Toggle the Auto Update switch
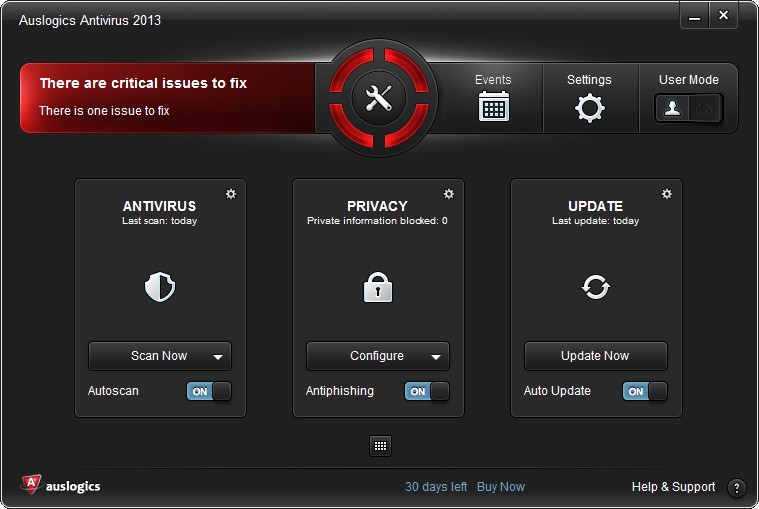Viewport: 759px width, 509px height. [645, 391]
